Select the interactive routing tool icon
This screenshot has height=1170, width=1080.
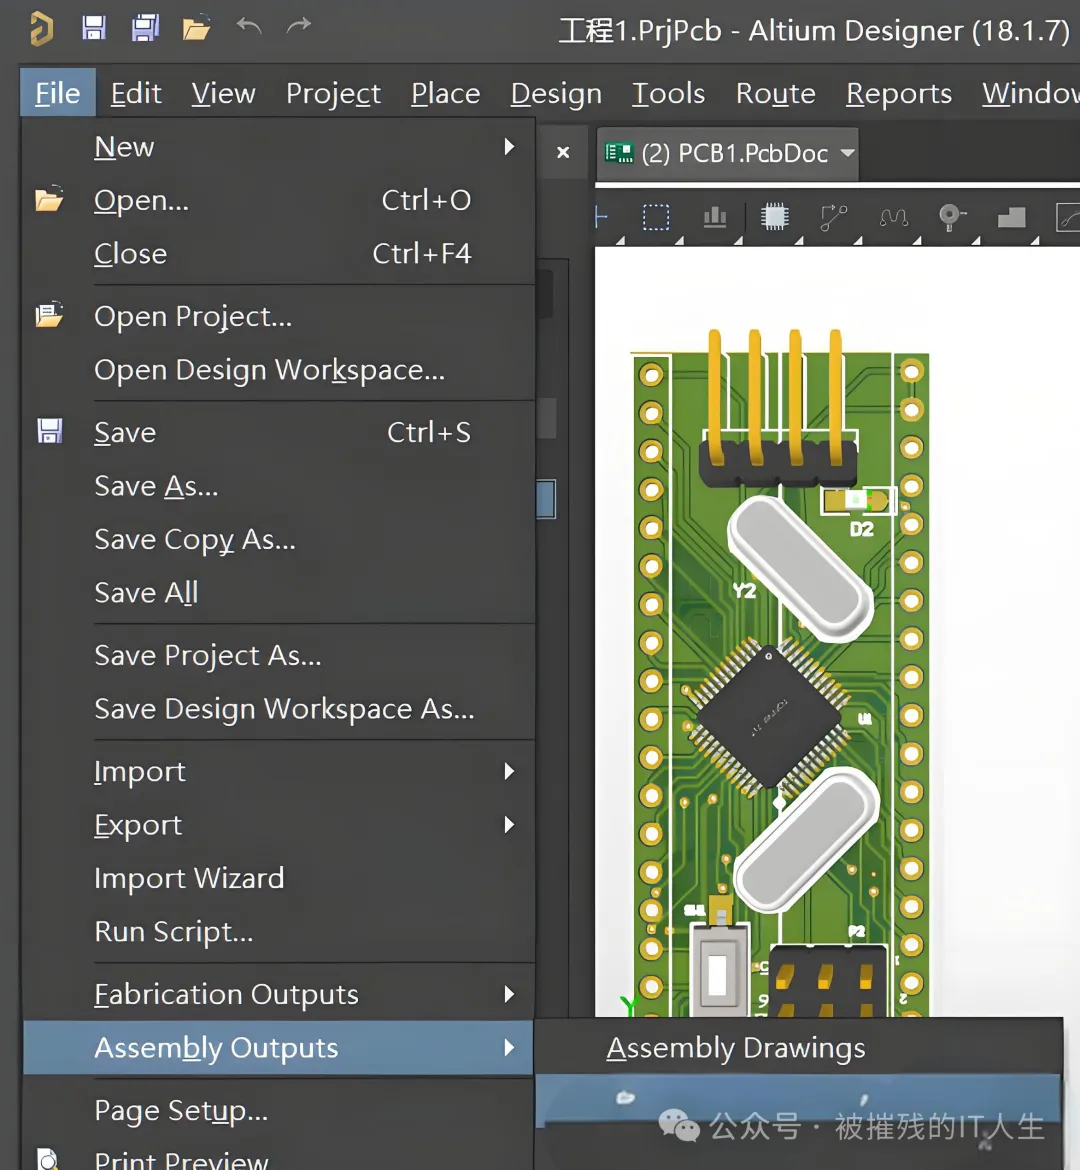pos(834,217)
